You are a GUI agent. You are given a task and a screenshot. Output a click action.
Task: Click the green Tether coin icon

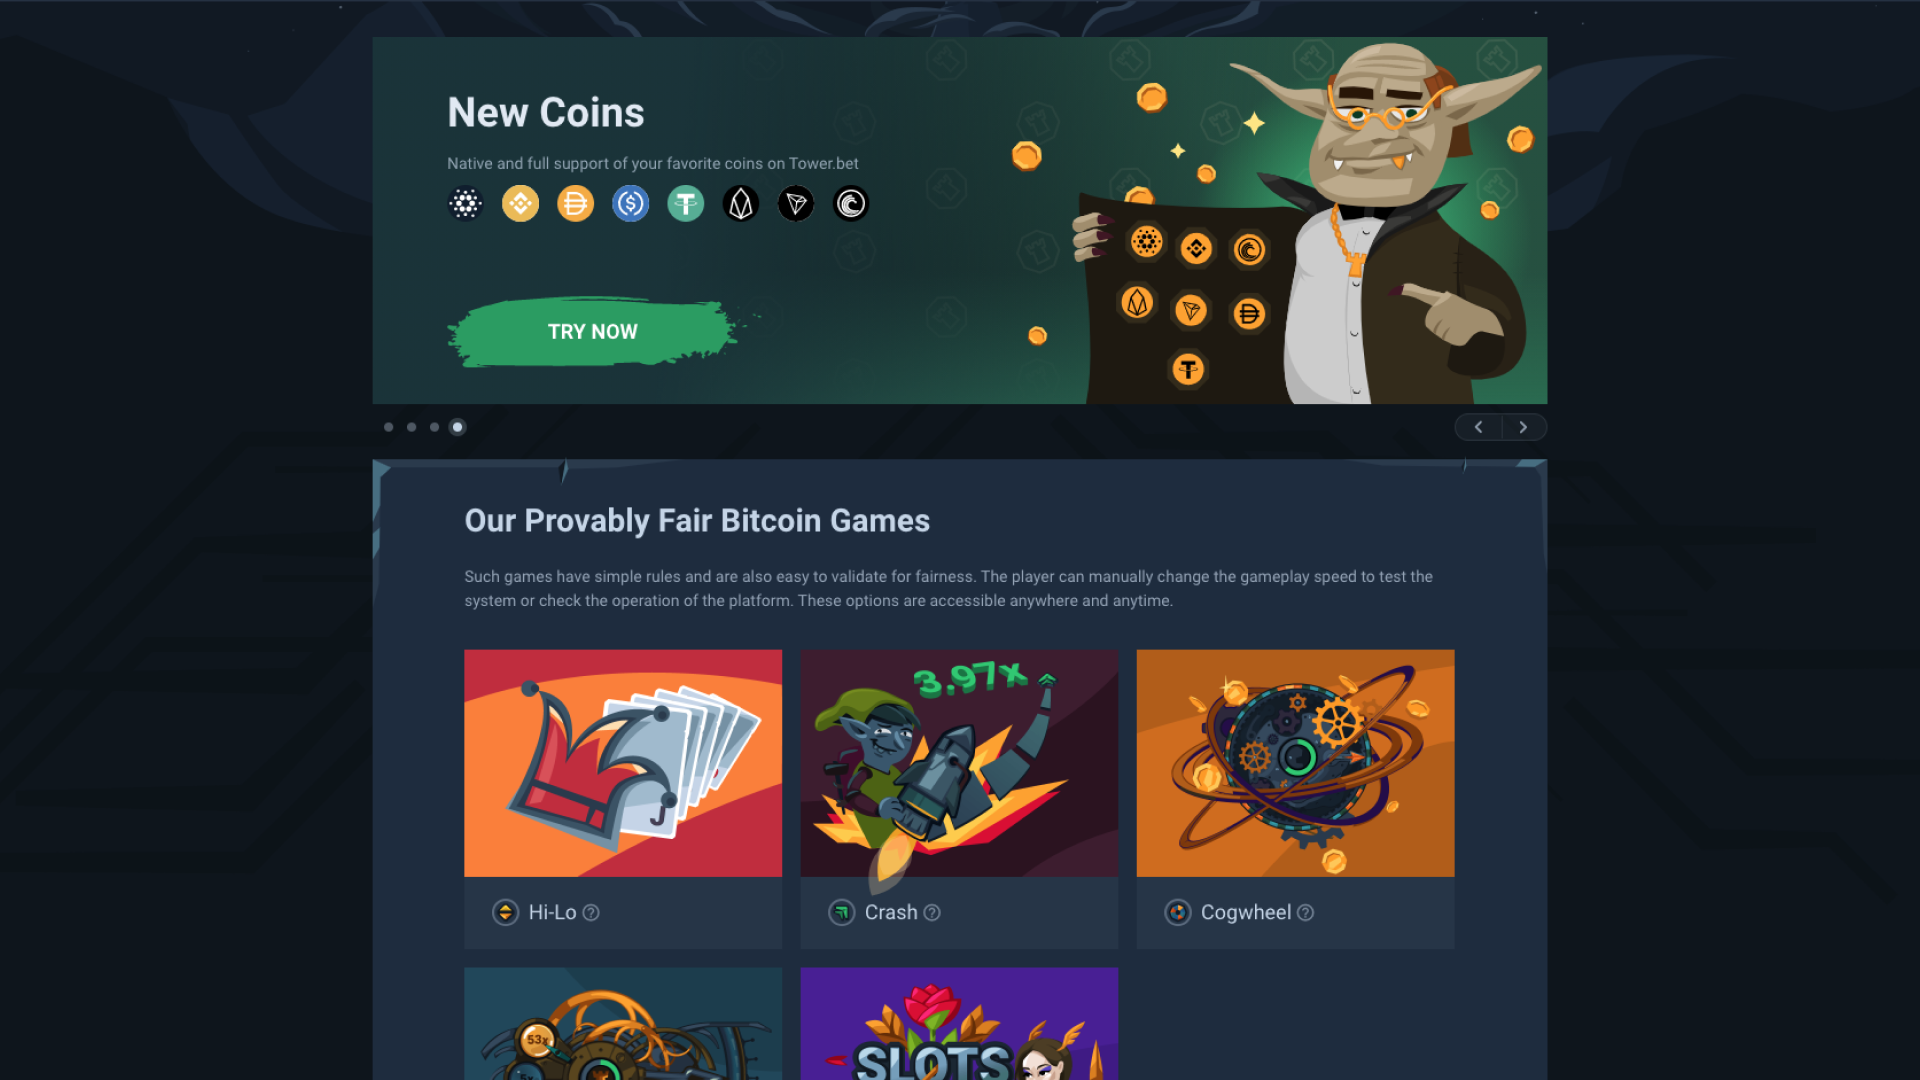coord(685,204)
